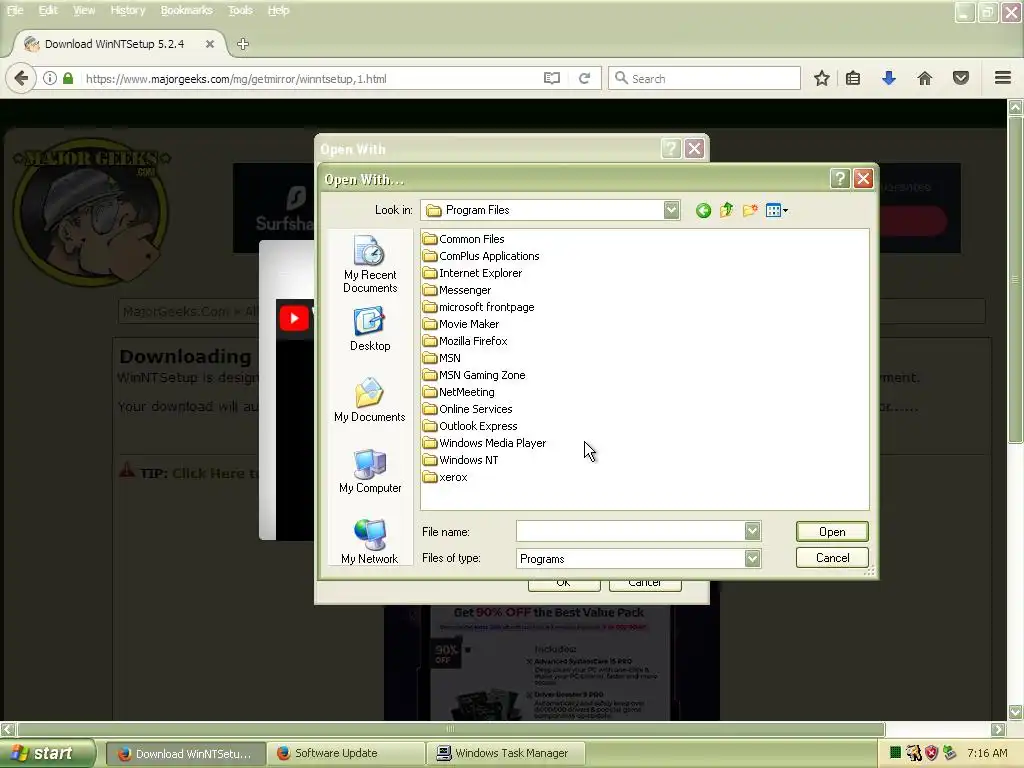Screen dimensions: 1024x768
Task: Click the horizontal scrollbar right arrow
Action: [x=999, y=729]
